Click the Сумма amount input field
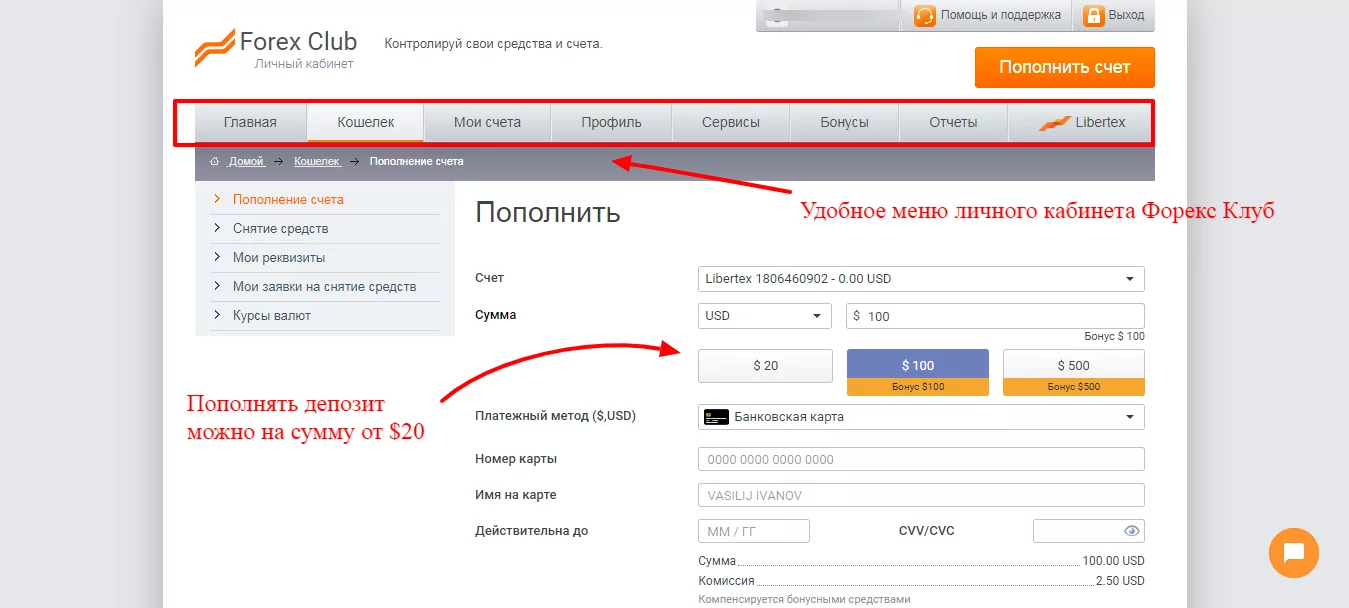The image size is (1349, 608). (995, 316)
